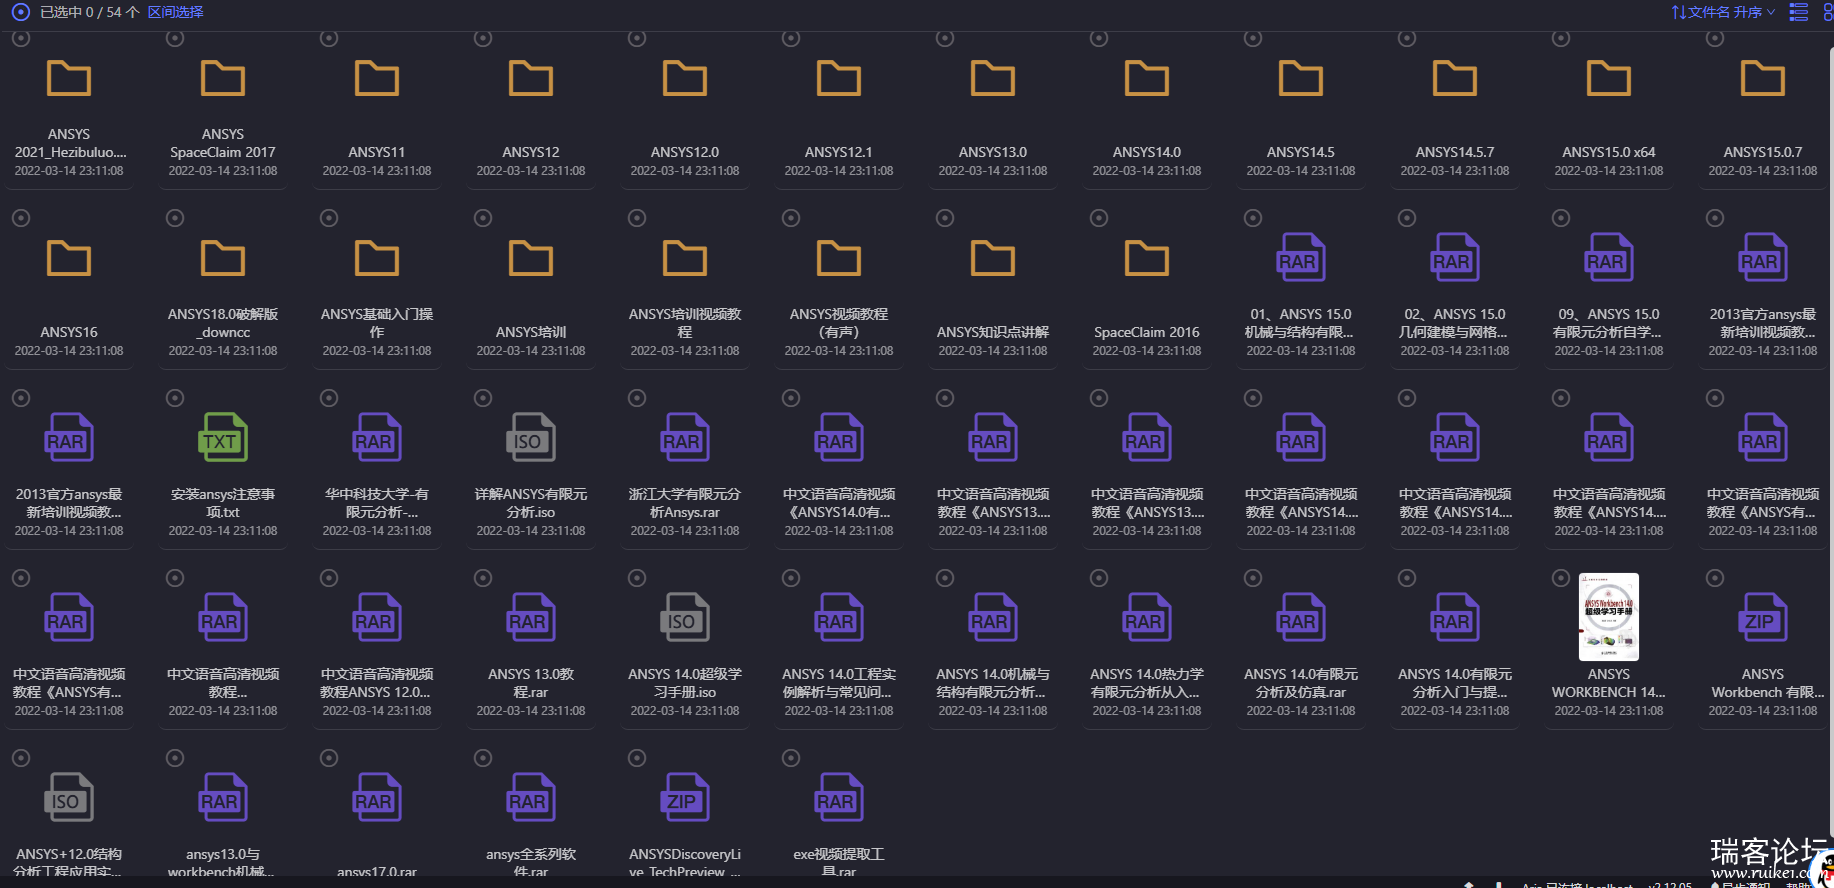This screenshot has width=1834, height=888.
Task: Open the ANSYS培训 folder icon
Action: point(531,258)
